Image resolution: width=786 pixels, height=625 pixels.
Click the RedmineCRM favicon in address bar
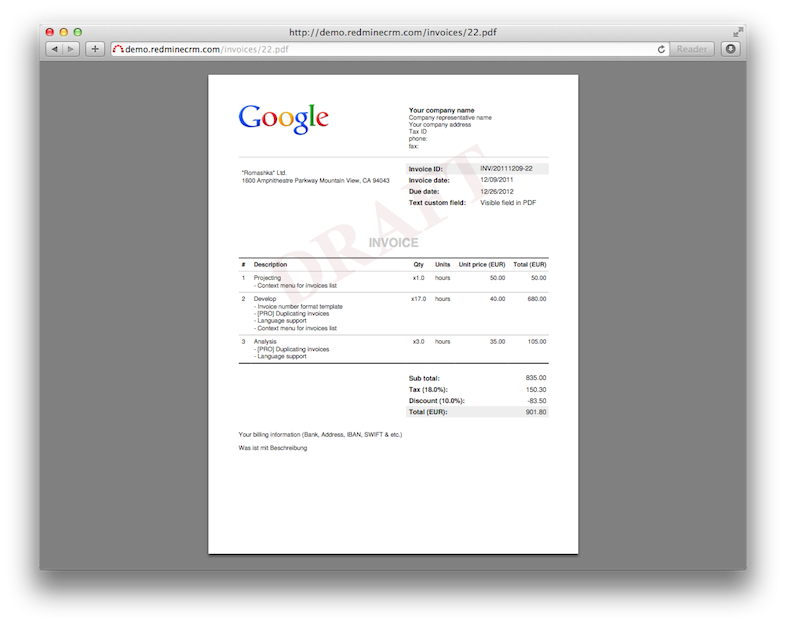117,49
